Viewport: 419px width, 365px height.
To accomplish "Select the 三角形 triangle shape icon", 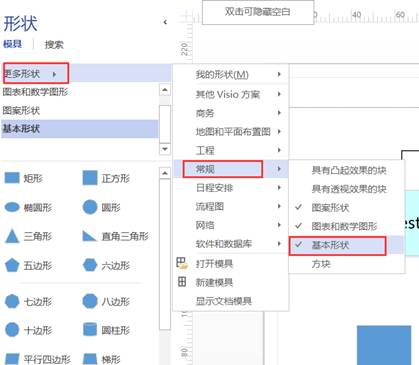I will (x=12, y=236).
